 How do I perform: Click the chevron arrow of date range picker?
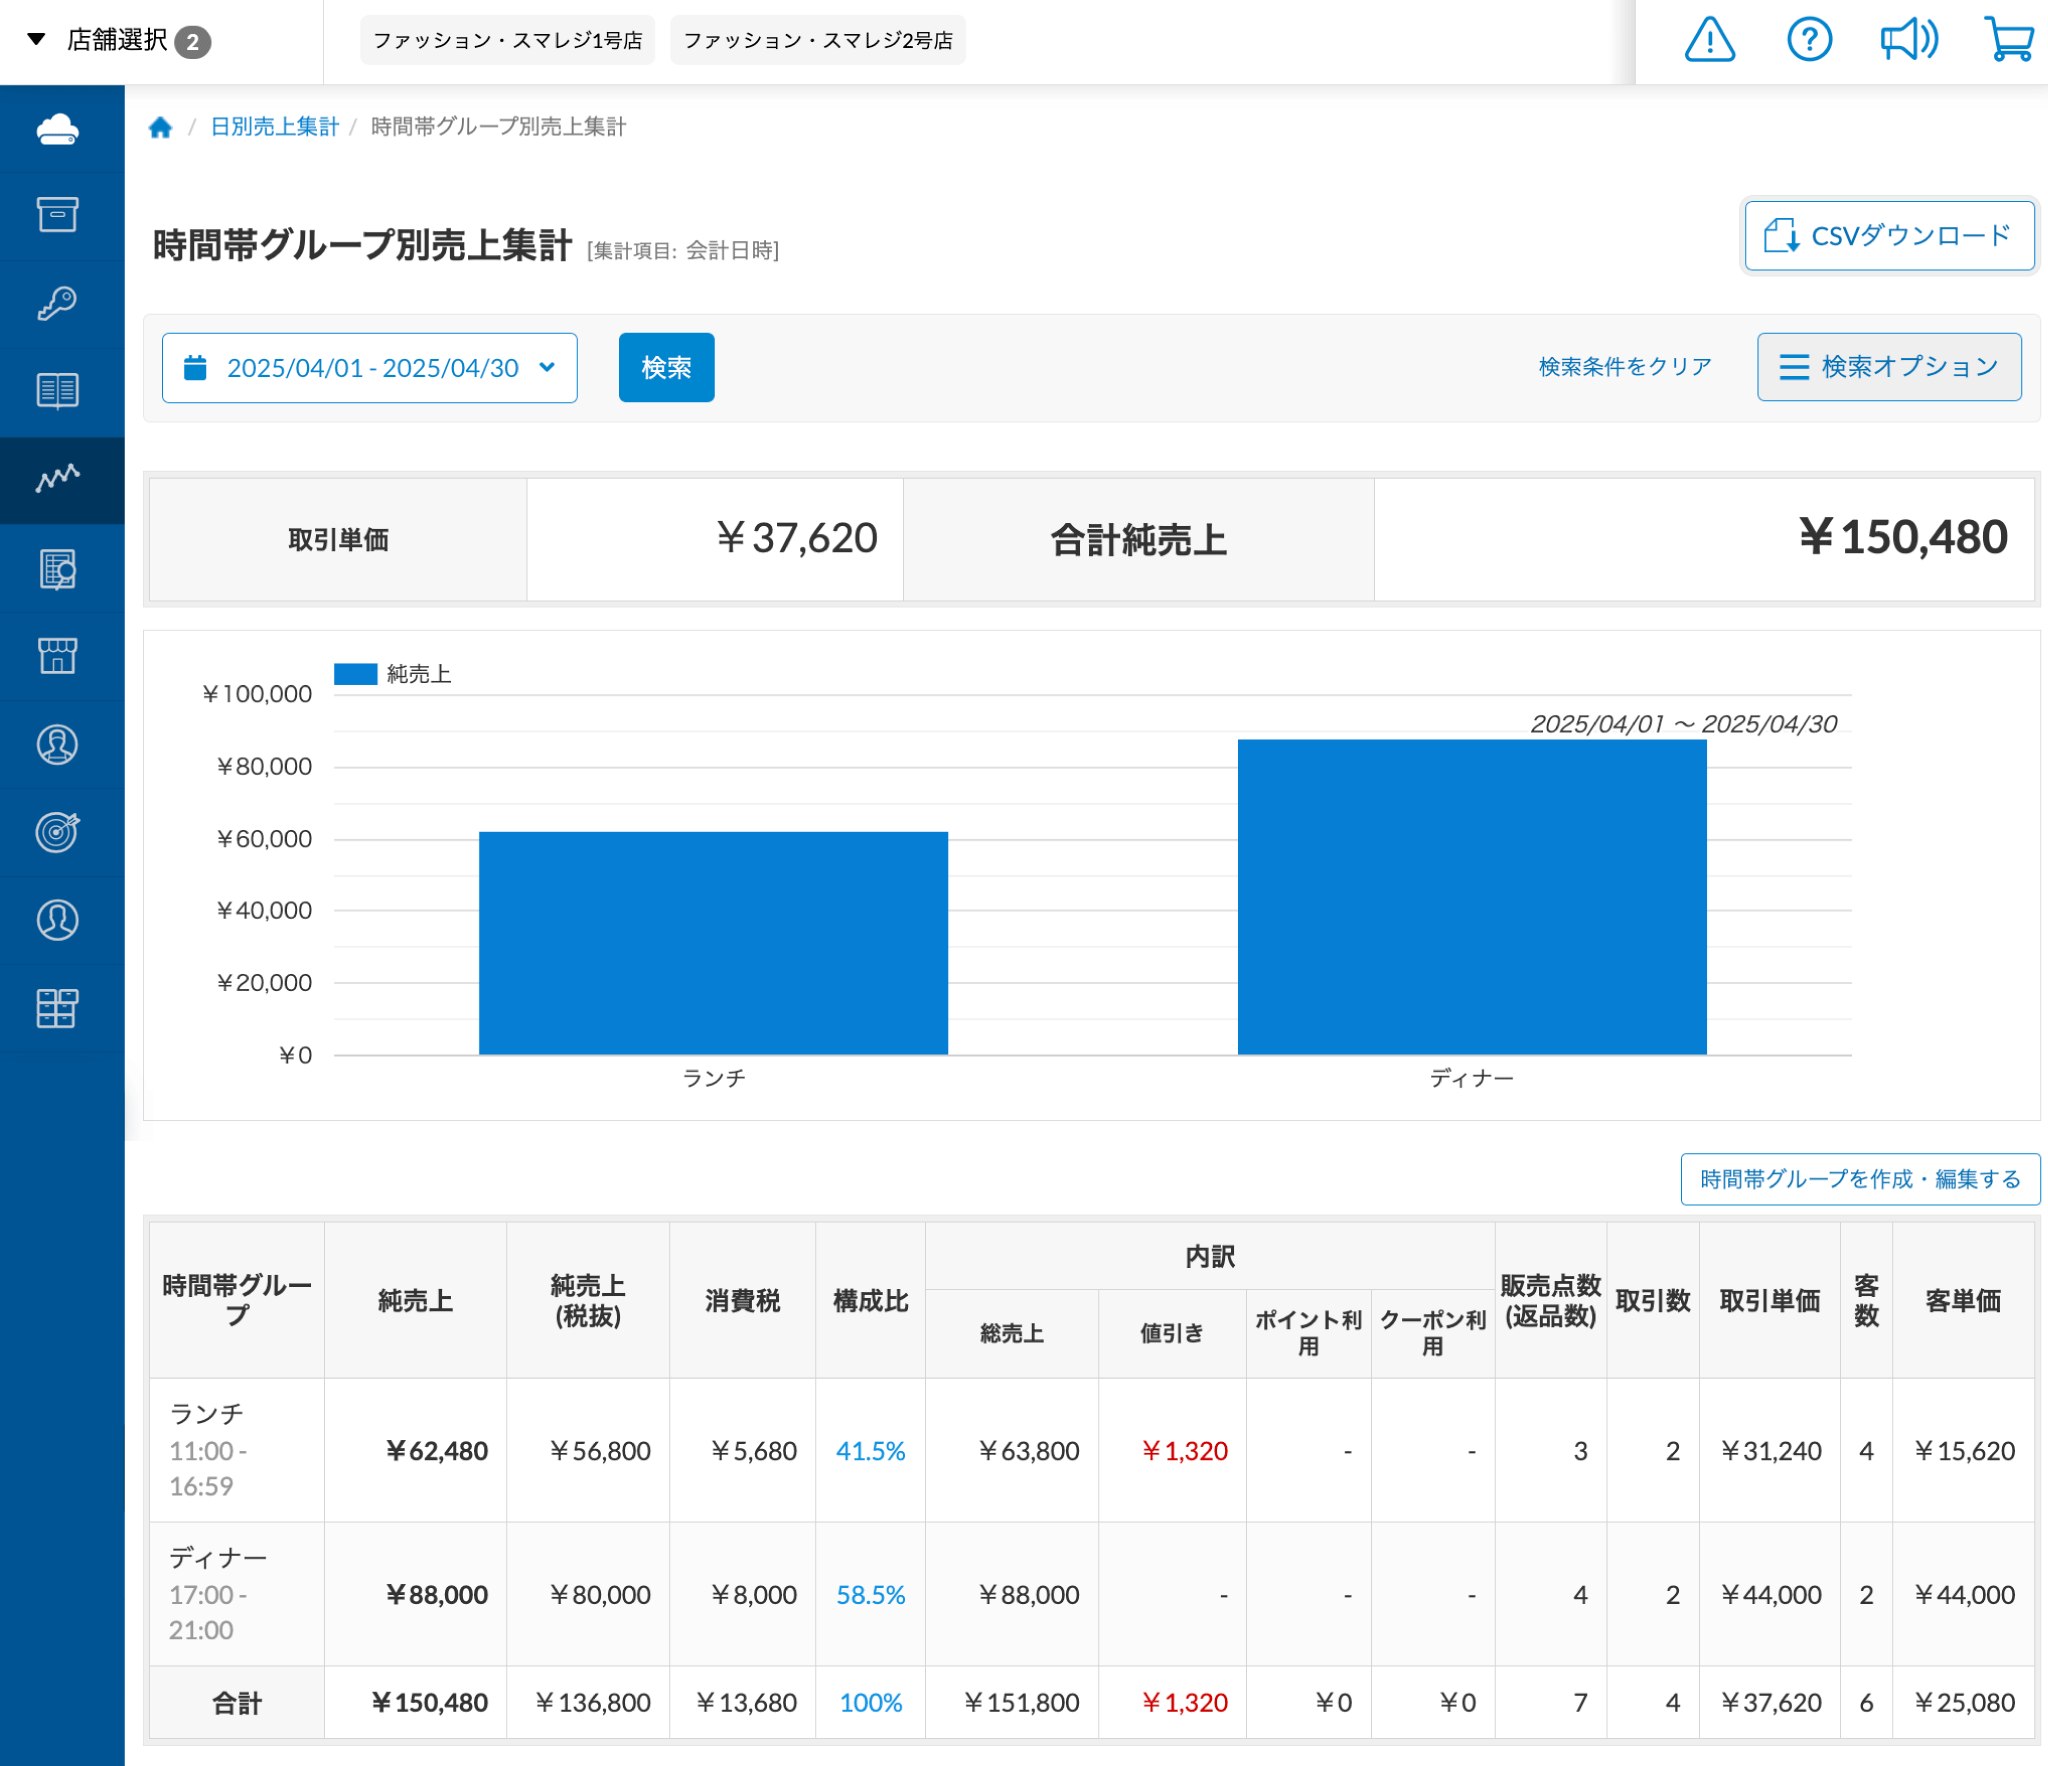pyautogui.click(x=547, y=367)
